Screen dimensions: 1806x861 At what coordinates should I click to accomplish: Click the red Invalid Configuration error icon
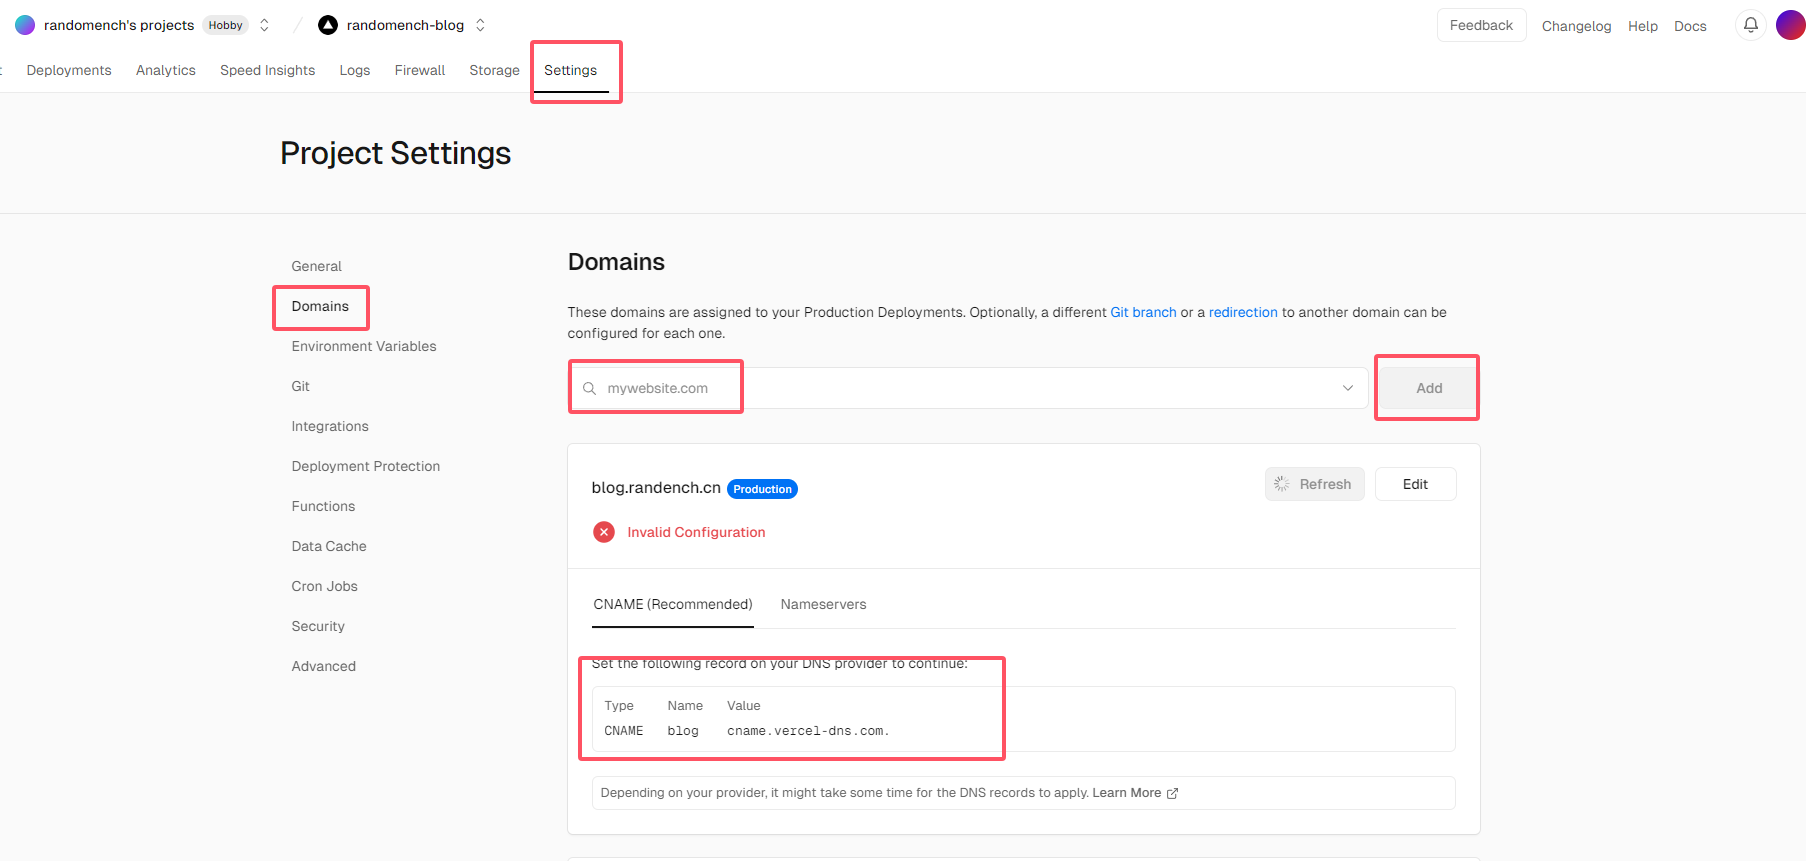click(604, 532)
